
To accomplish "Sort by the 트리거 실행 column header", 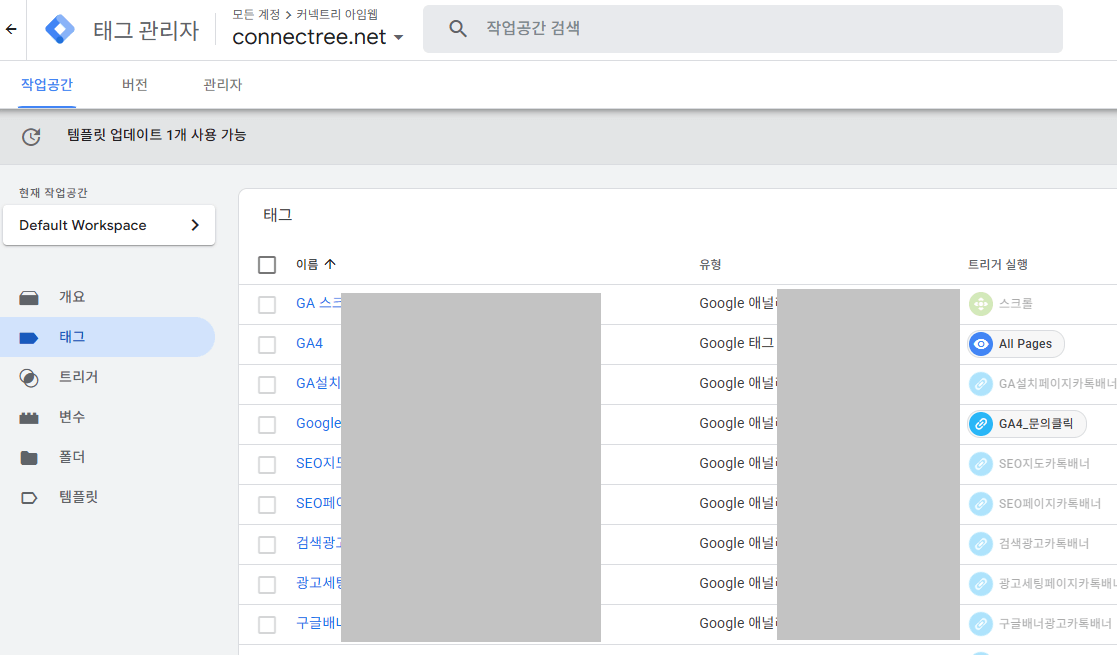I will tap(997, 264).
